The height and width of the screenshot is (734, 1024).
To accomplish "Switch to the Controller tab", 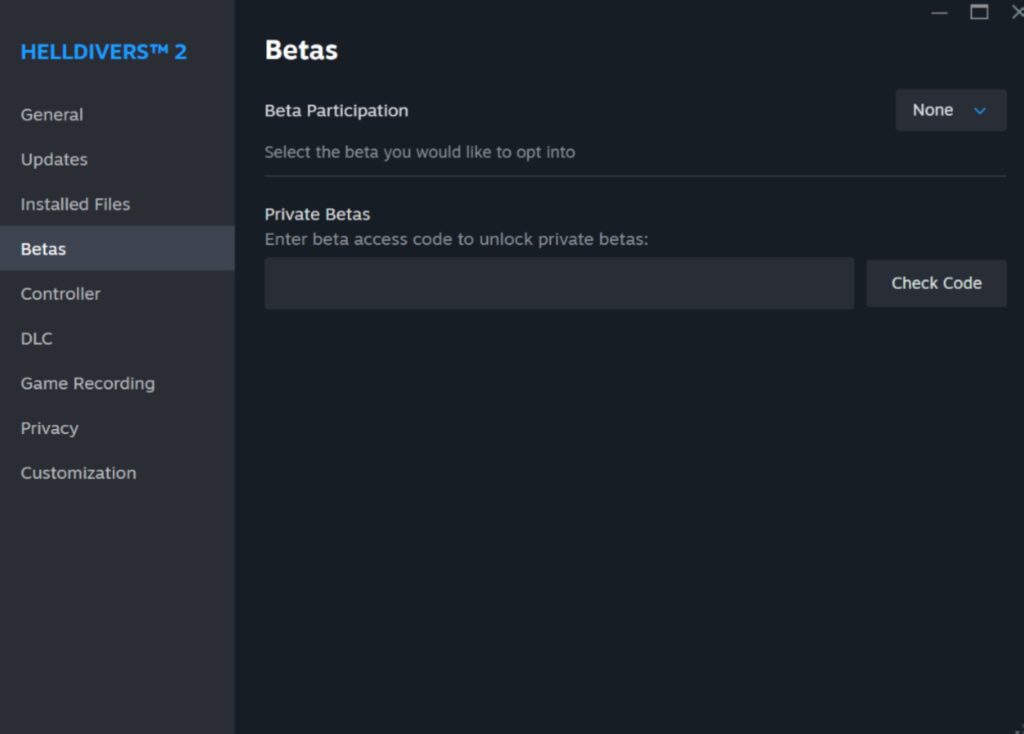I will [60, 293].
